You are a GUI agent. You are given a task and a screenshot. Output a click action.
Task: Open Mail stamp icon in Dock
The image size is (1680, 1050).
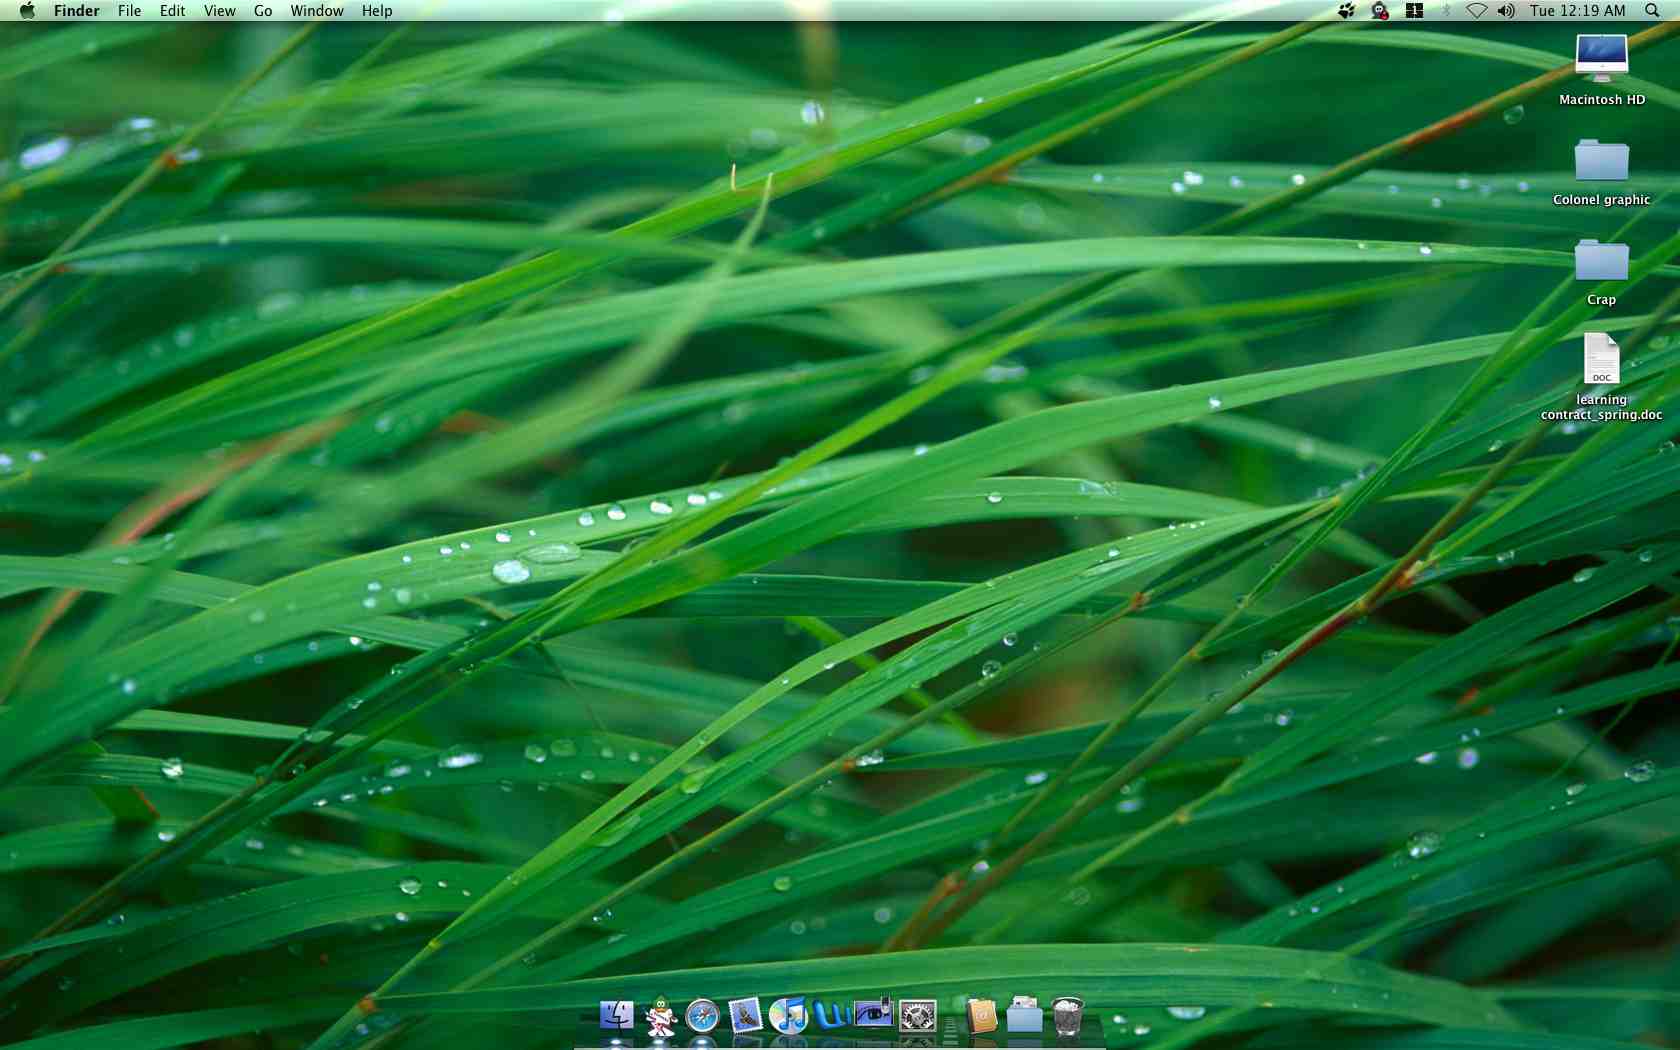click(x=745, y=1016)
